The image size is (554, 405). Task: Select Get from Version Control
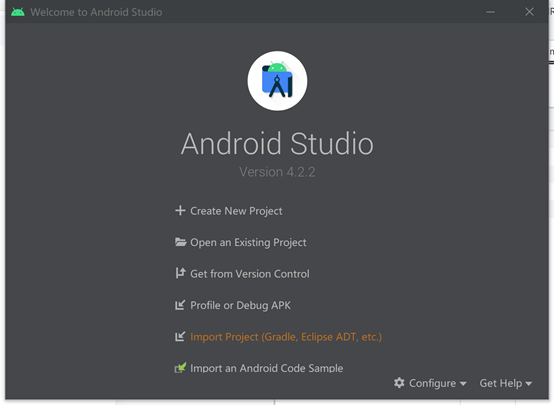[x=250, y=274]
